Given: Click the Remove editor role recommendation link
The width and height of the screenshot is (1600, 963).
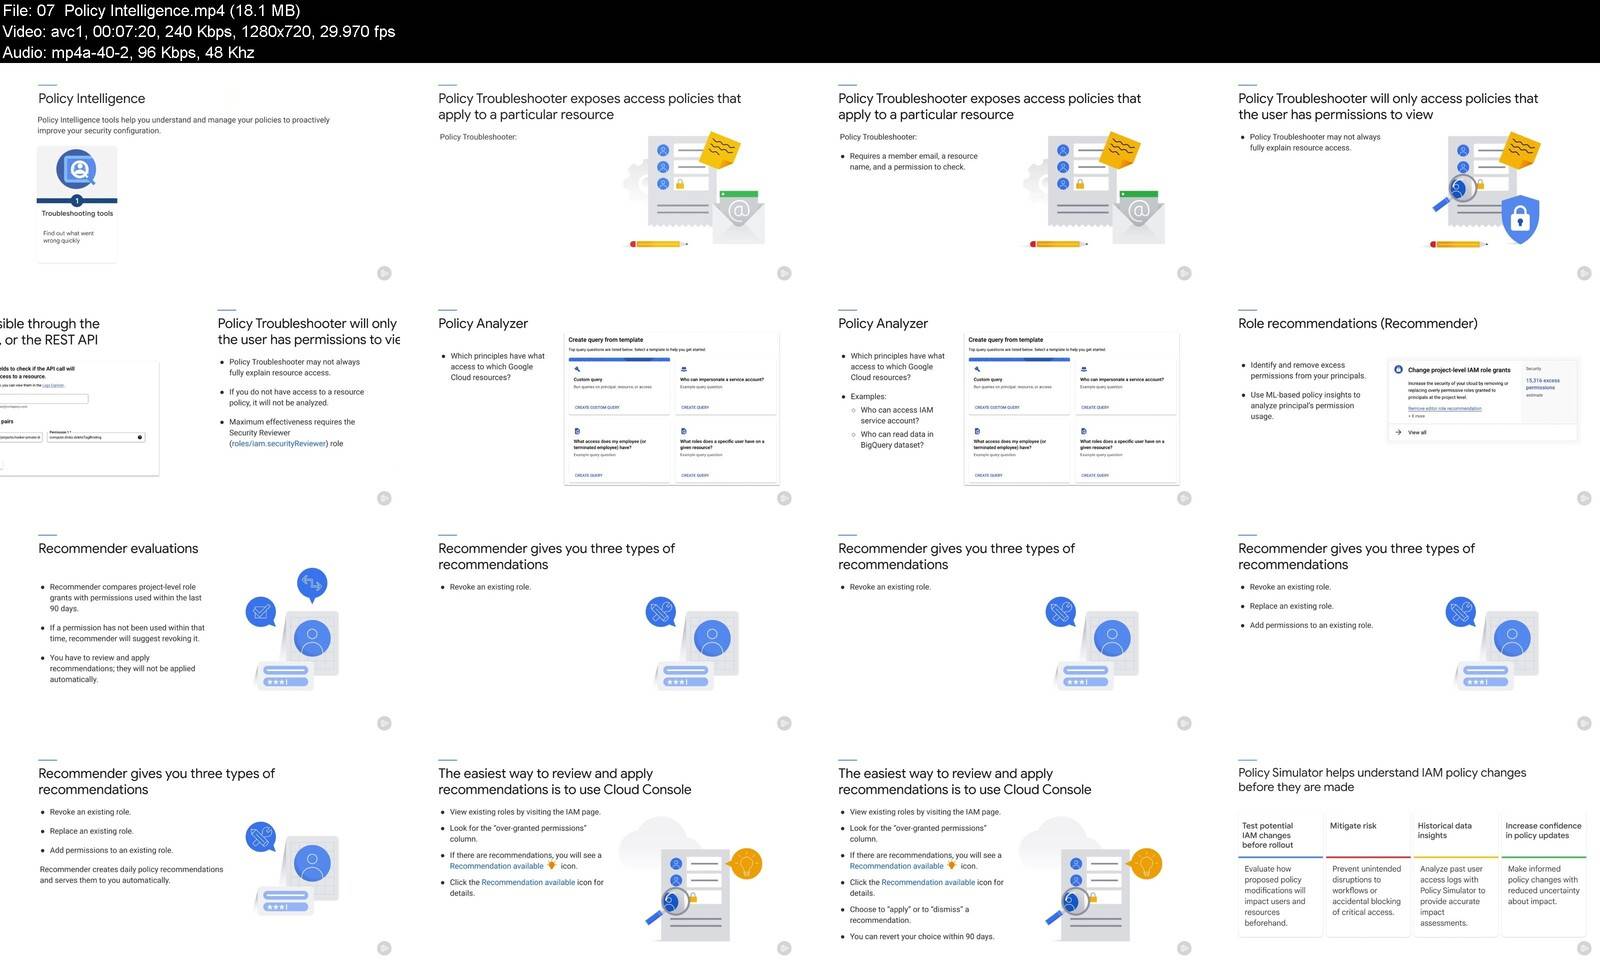Looking at the screenshot, I should (x=1445, y=408).
